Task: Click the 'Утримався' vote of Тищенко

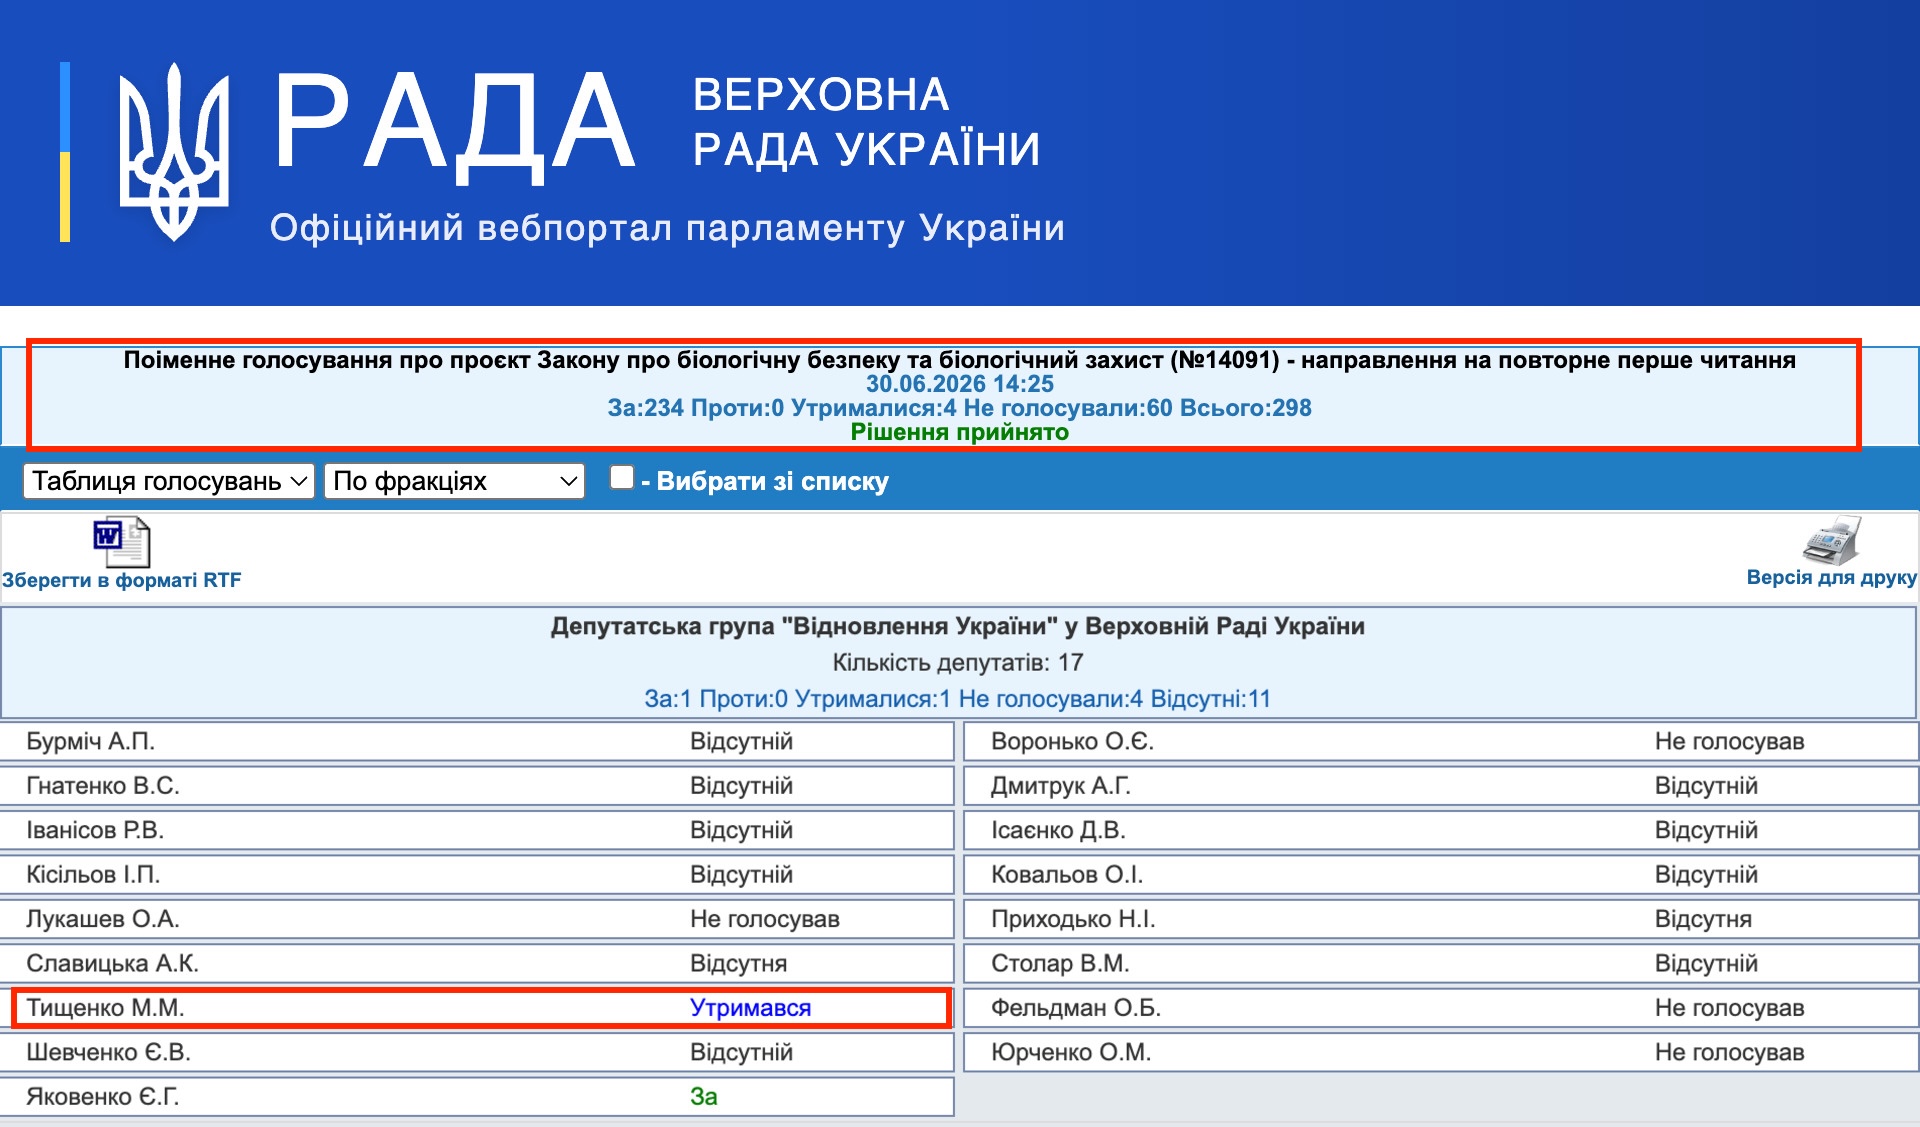Action: 750,1007
